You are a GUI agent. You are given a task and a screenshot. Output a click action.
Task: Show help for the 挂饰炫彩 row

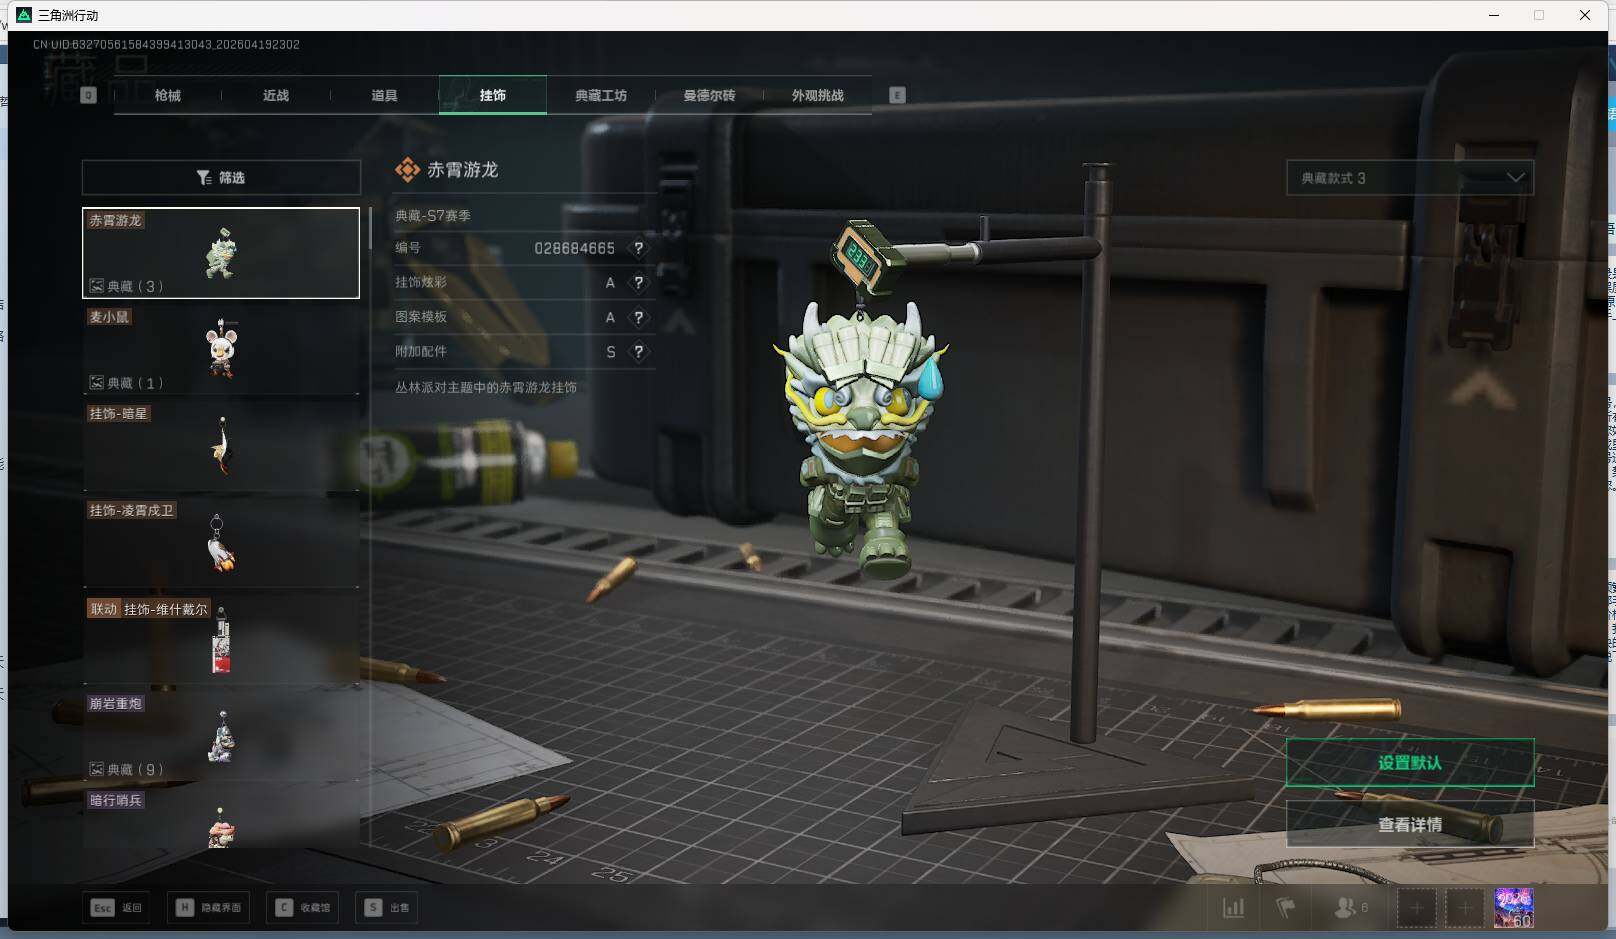tap(638, 283)
